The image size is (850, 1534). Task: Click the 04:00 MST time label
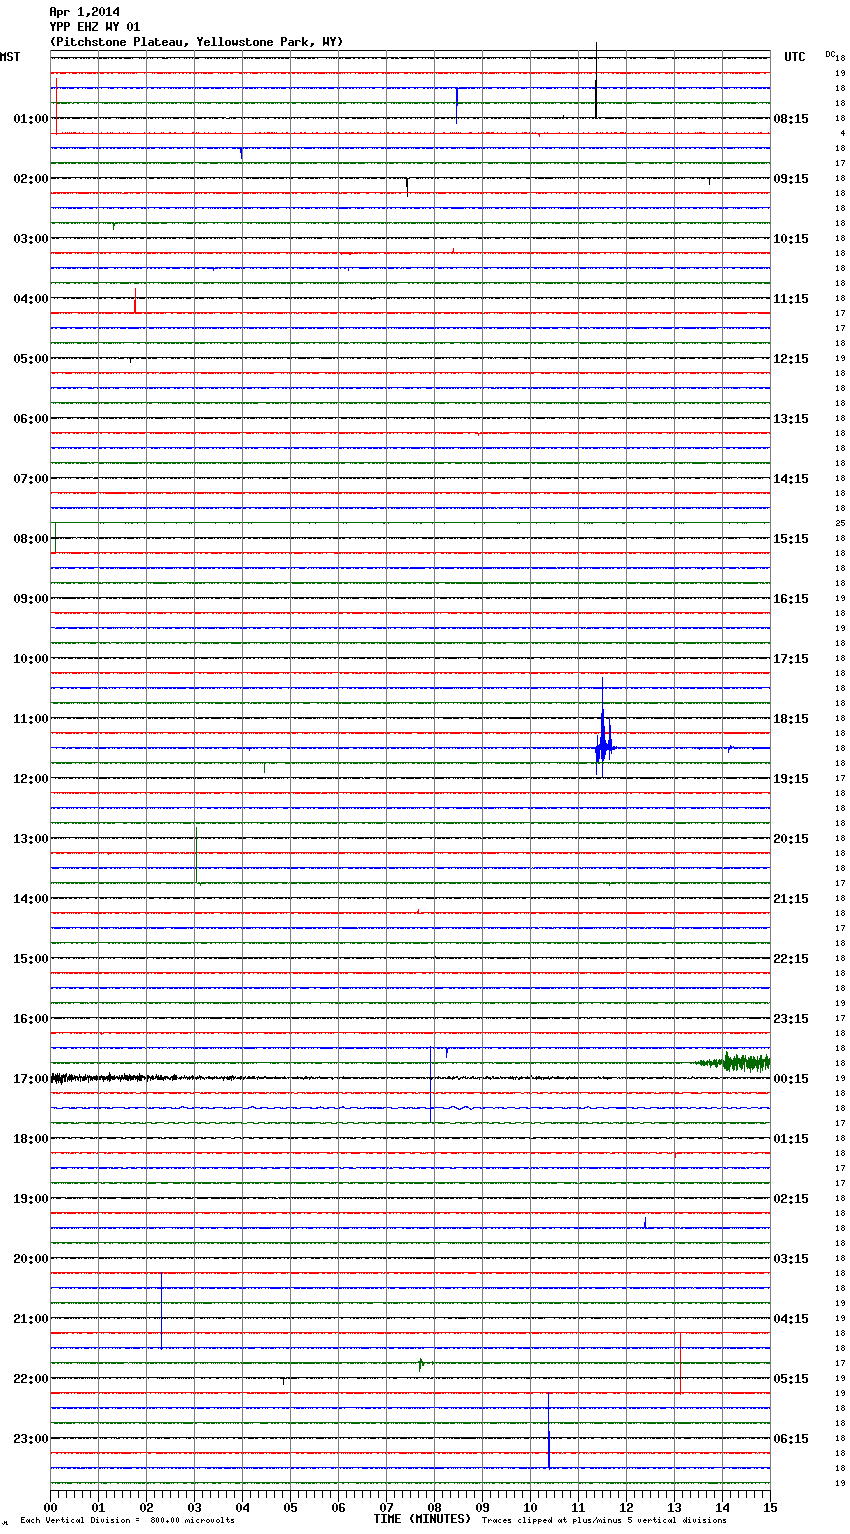coord(31,298)
